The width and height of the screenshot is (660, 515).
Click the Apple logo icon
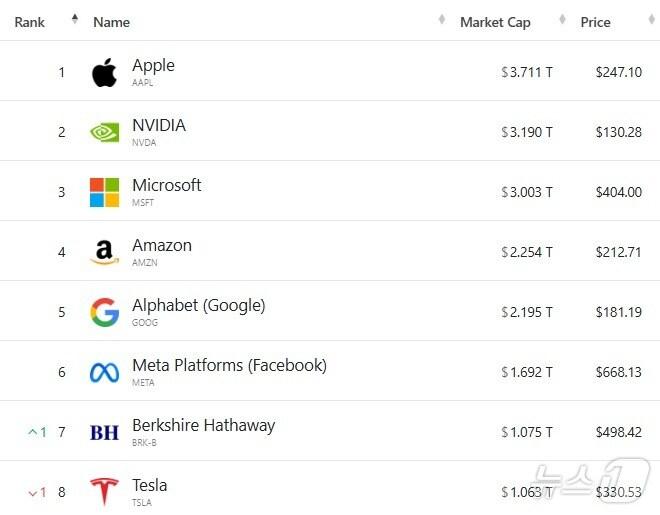(104, 72)
